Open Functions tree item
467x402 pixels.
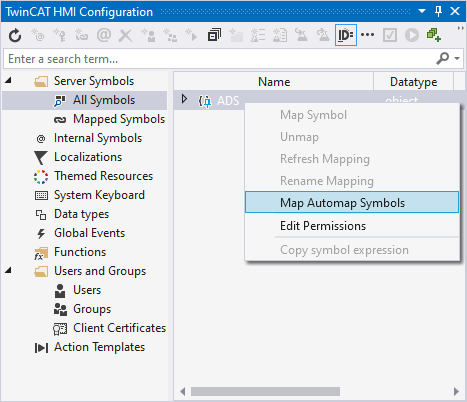(80, 252)
